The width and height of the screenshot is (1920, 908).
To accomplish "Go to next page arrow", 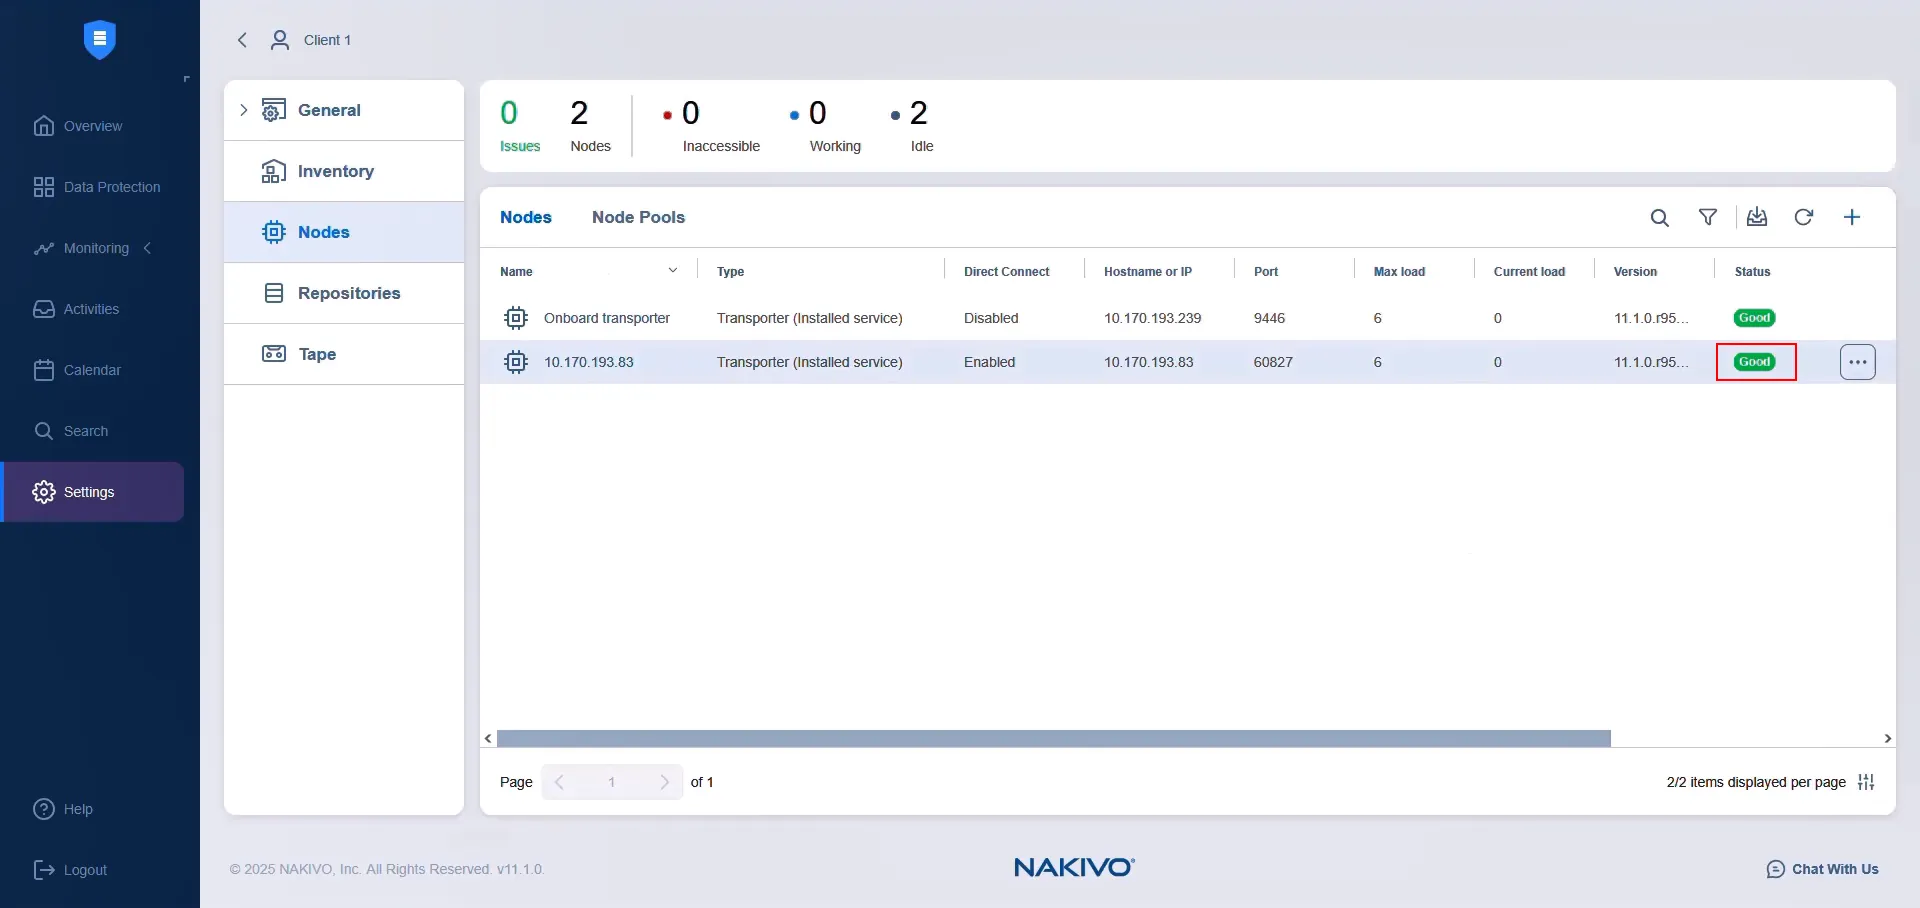I will click(664, 782).
